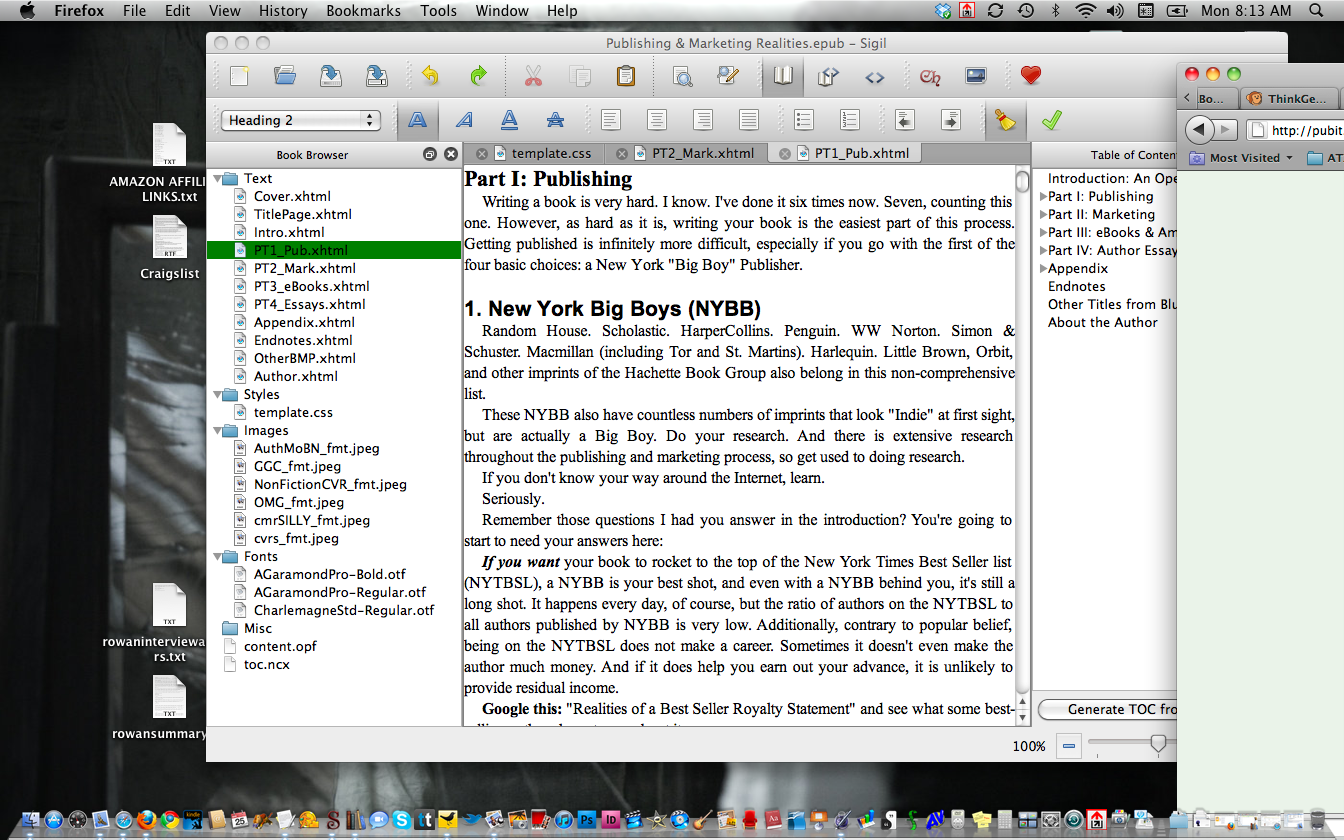The image size is (1344, 840).
Task: Expand Part I: Publishing in Table of Contents
Action: [1043, 196]
